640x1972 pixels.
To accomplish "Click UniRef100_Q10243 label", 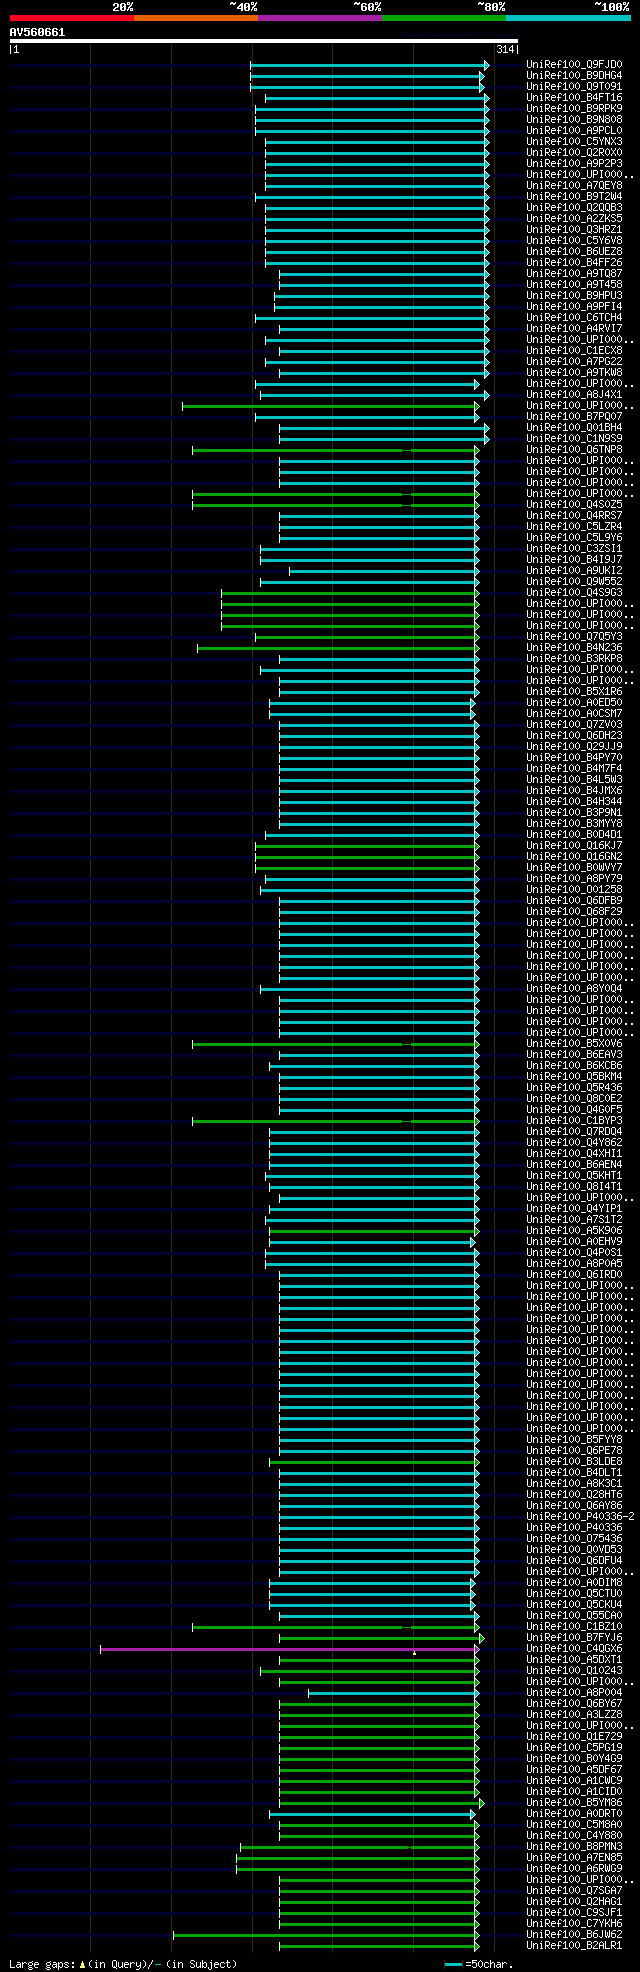I will coord(574,1670).
